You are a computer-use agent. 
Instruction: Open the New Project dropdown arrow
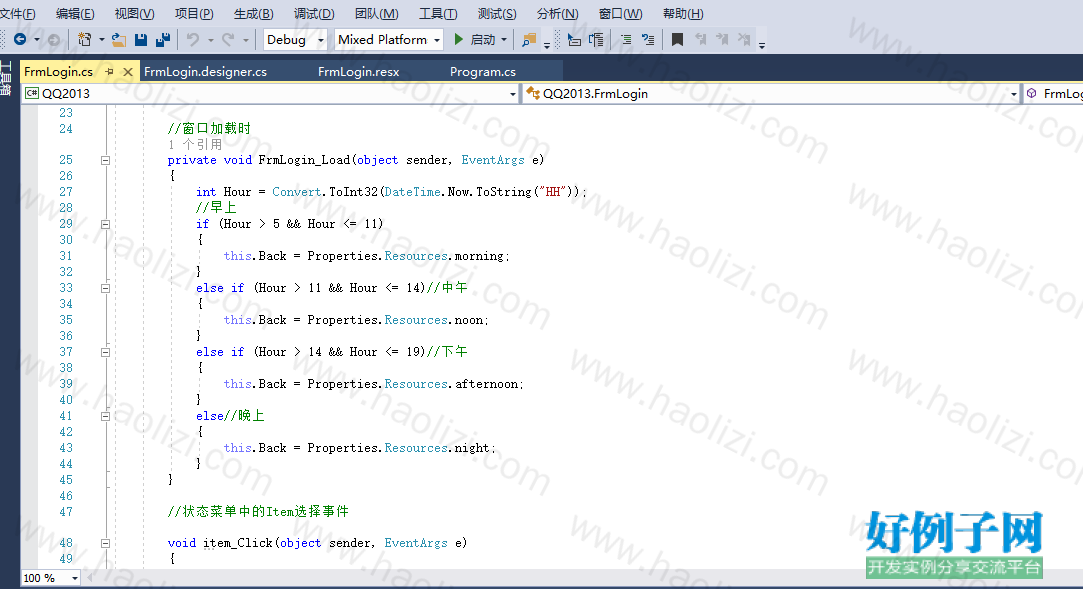tap(102, 40)
